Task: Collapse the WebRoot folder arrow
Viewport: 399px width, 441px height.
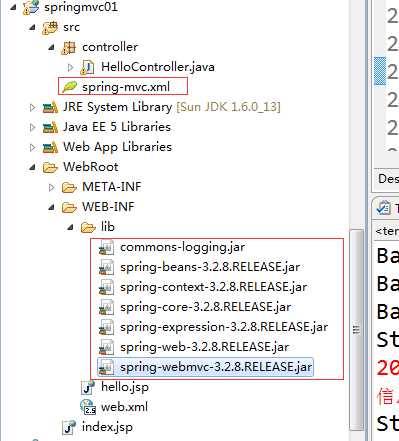Action: point(32,167)
